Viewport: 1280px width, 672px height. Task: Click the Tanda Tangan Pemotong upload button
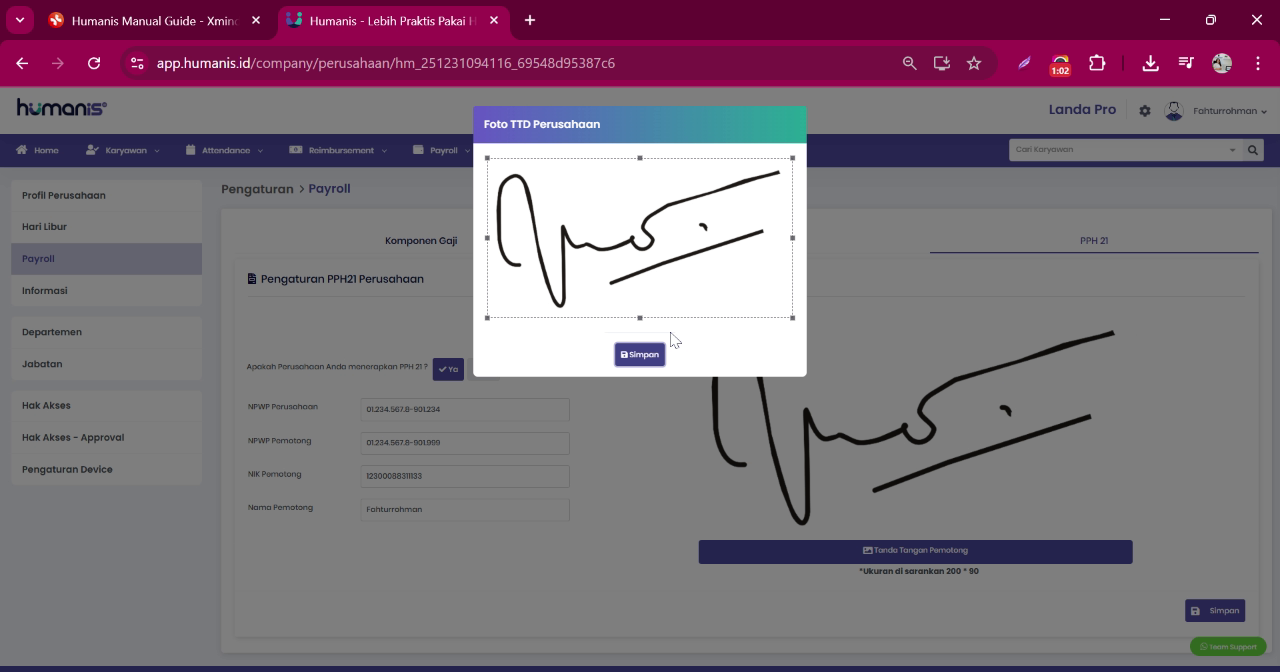click(x=915, y=551)
